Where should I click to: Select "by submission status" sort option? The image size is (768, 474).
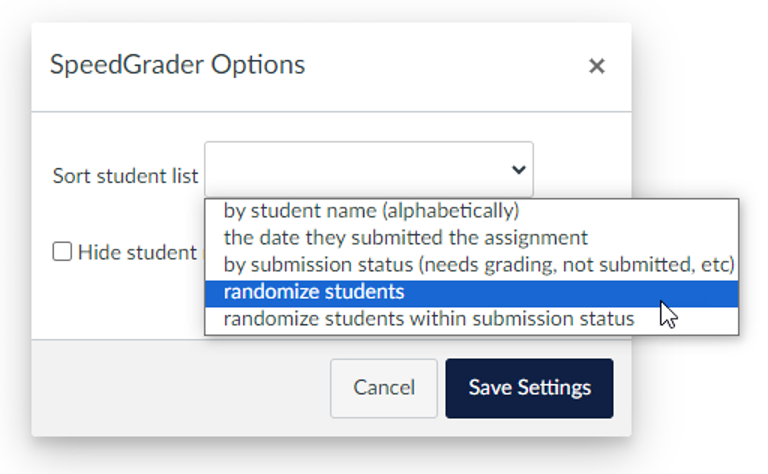[x=479, y=265]
